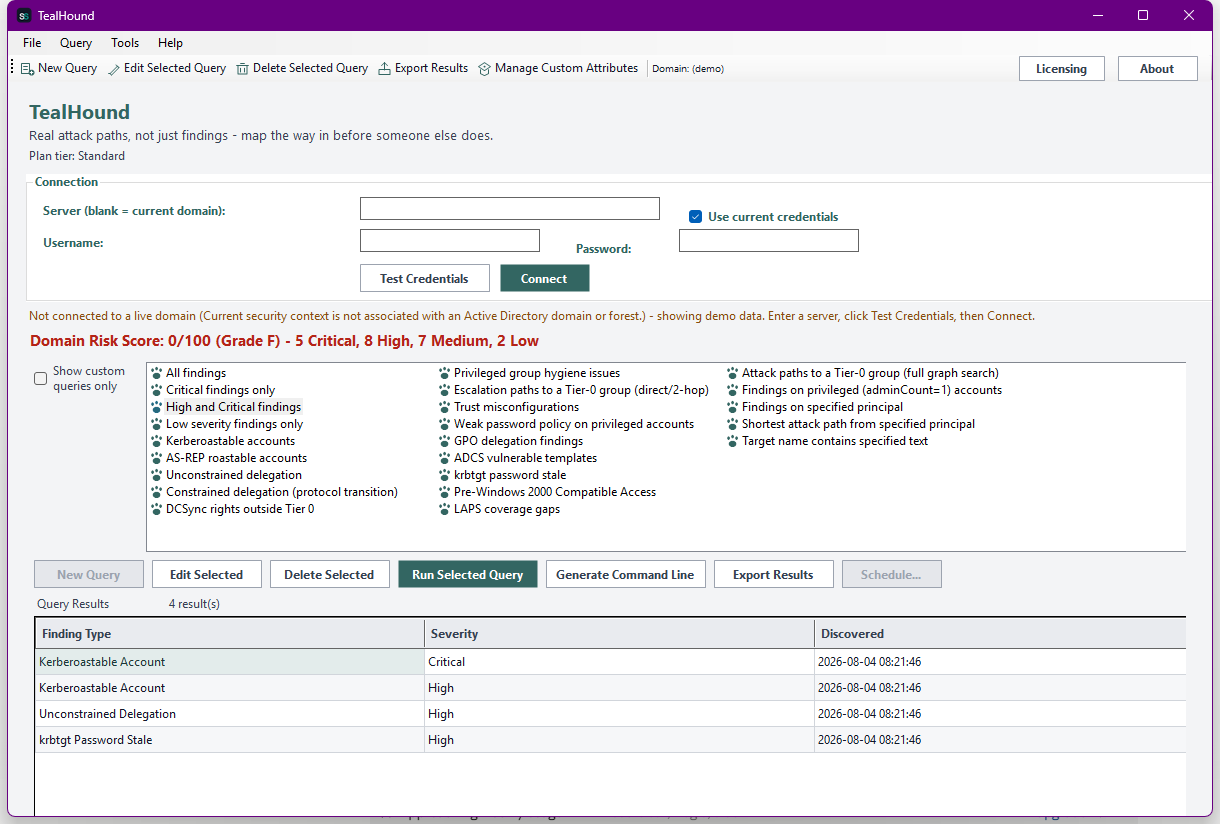Image resolution: width=1220 pixels, height=824 pixels.
Task: Select the Unconstrained Delegation result row
Action: click(x=610, y=714)
